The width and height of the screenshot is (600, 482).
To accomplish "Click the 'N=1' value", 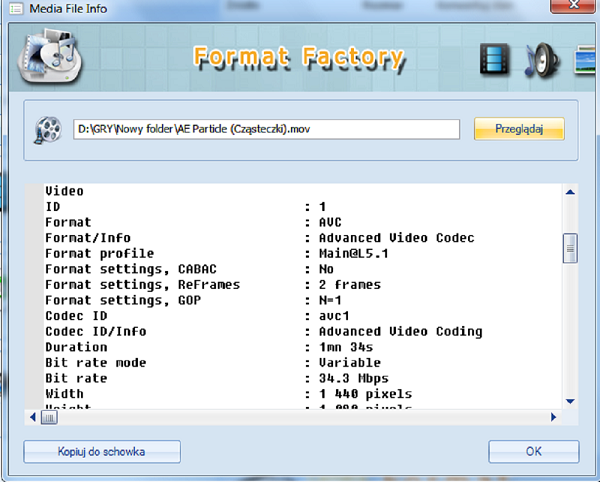I will 330,300.
